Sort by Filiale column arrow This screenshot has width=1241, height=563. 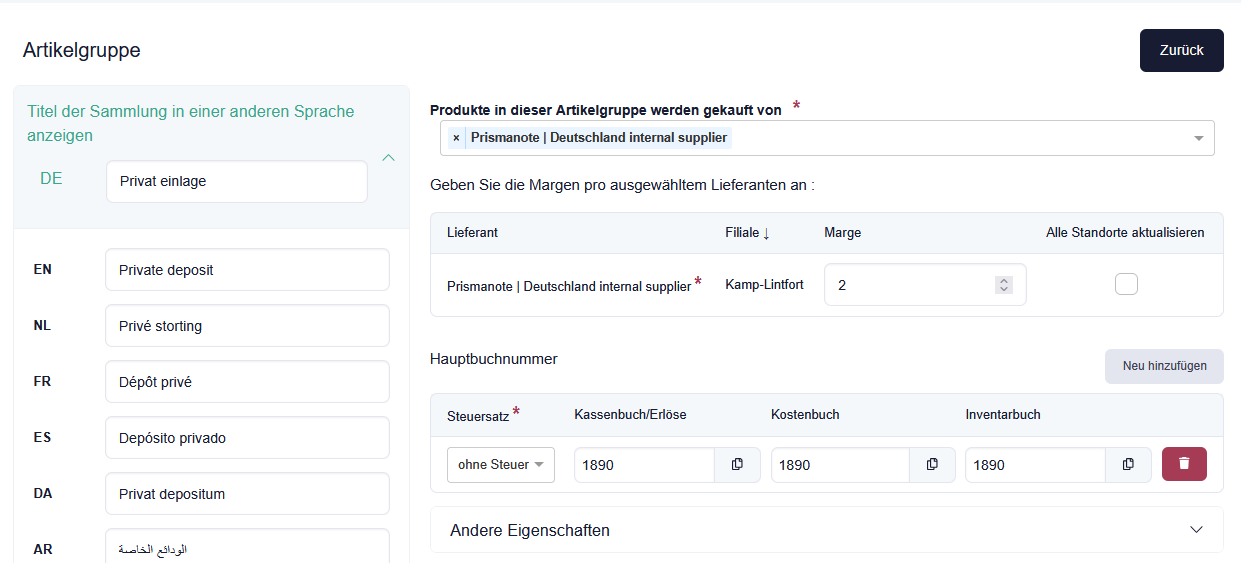tap(766, 233)
